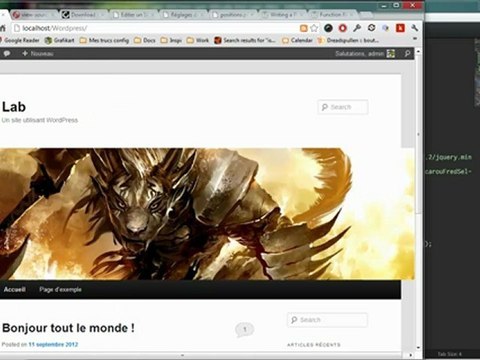
Task: Click the page scrollbar down arrow
Action: [x=418, y=348]
